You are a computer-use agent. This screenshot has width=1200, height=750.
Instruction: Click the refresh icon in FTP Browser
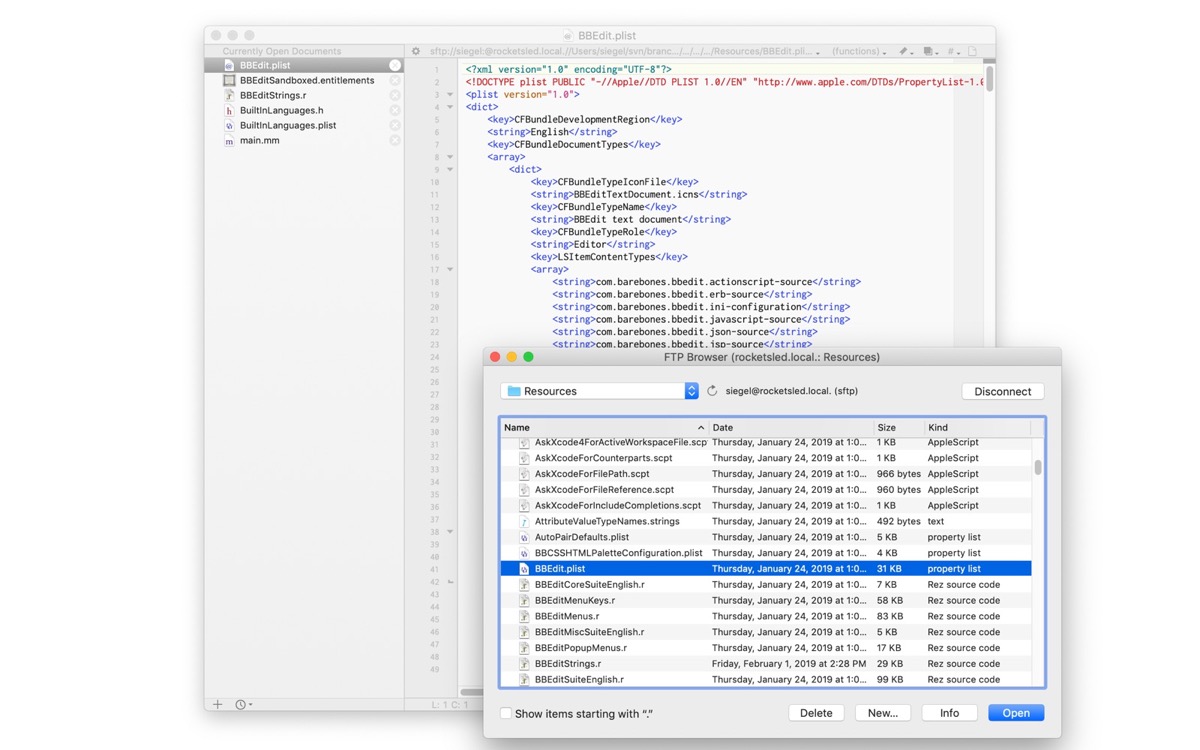point(712,391)
